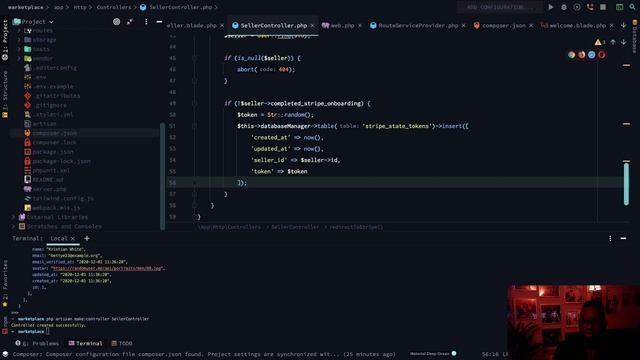Expand External Libraries node
This screenshot has height=360, width=640.
(x=13, y=217)
